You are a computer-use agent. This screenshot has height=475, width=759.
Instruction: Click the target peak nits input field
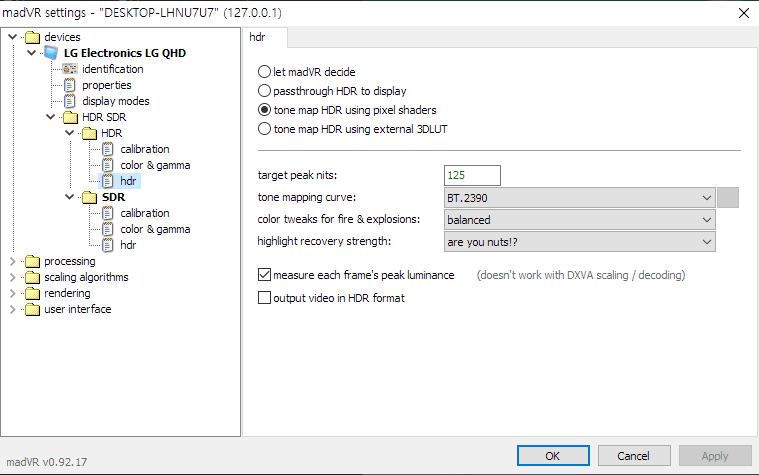click(472, 176)
